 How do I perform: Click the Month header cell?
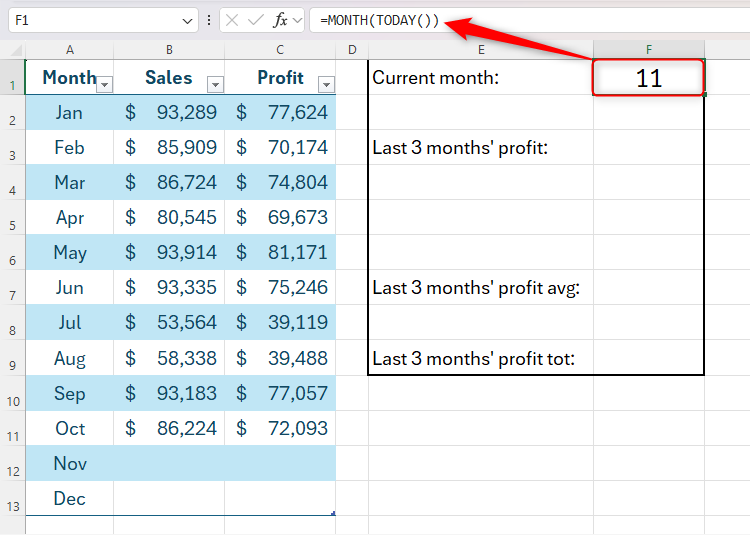70,77
